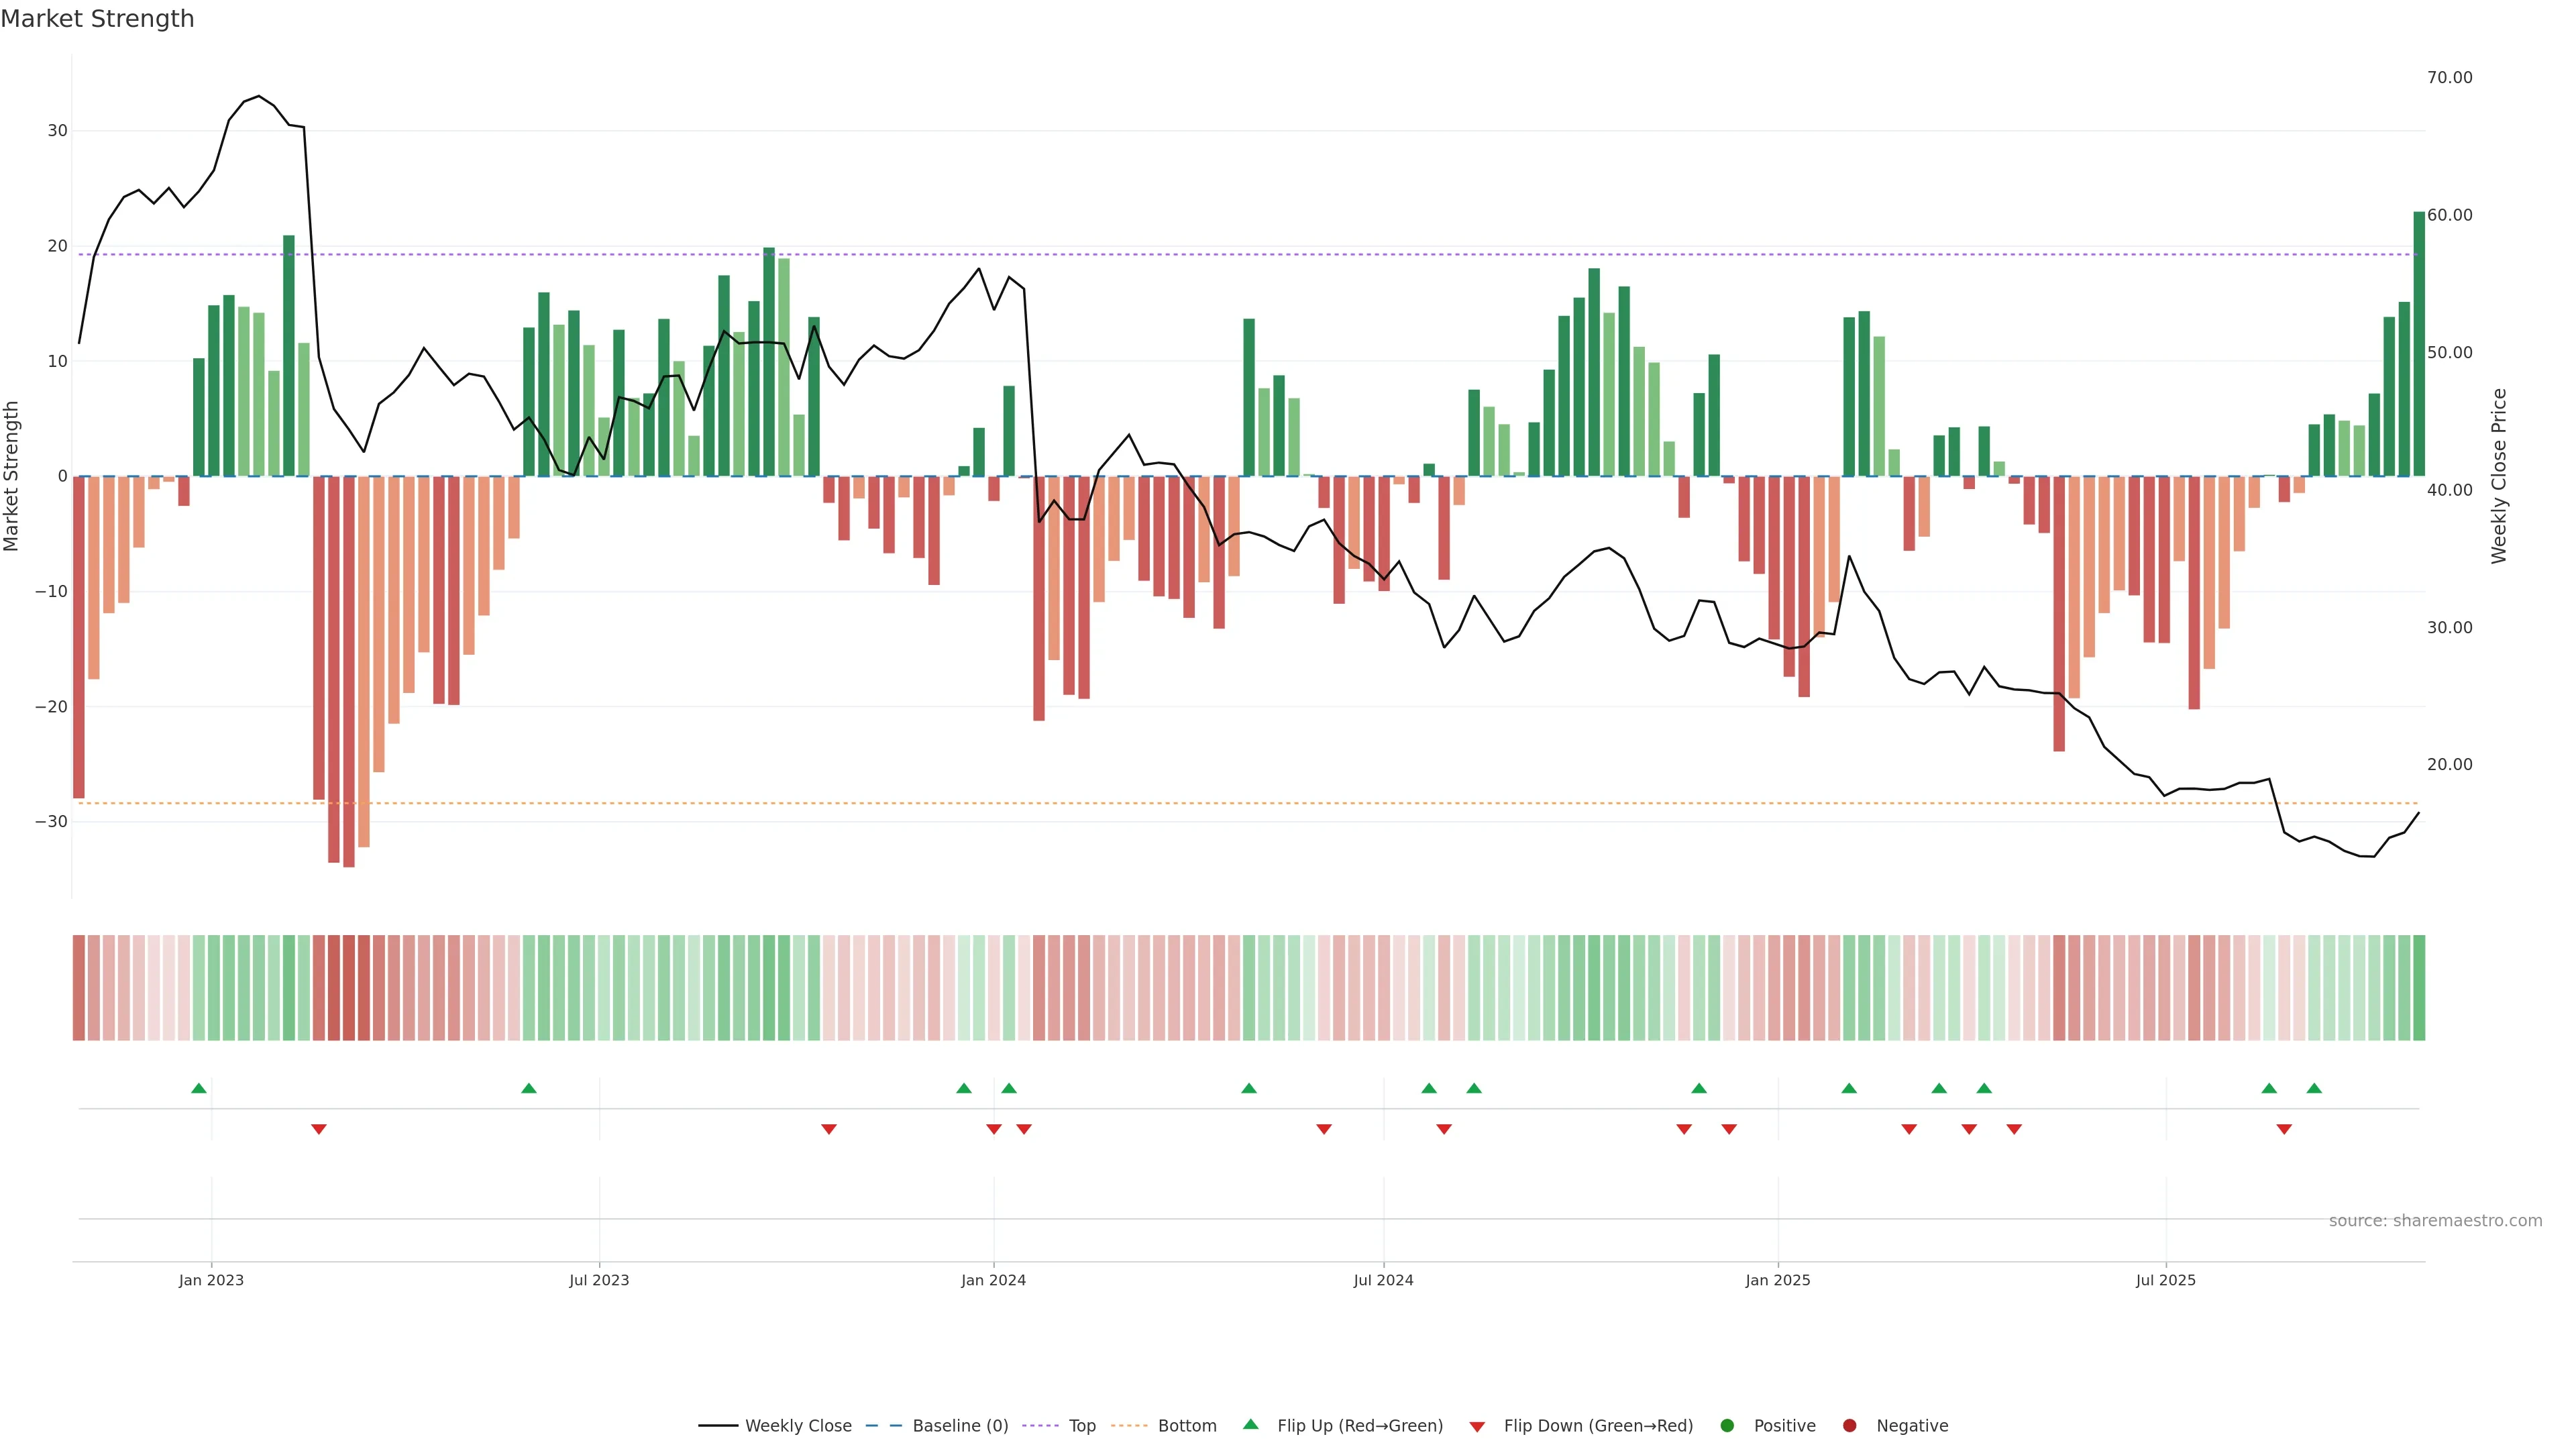
Task: Click the red Flip Down triangle legend icon
Action: 1477,1427
